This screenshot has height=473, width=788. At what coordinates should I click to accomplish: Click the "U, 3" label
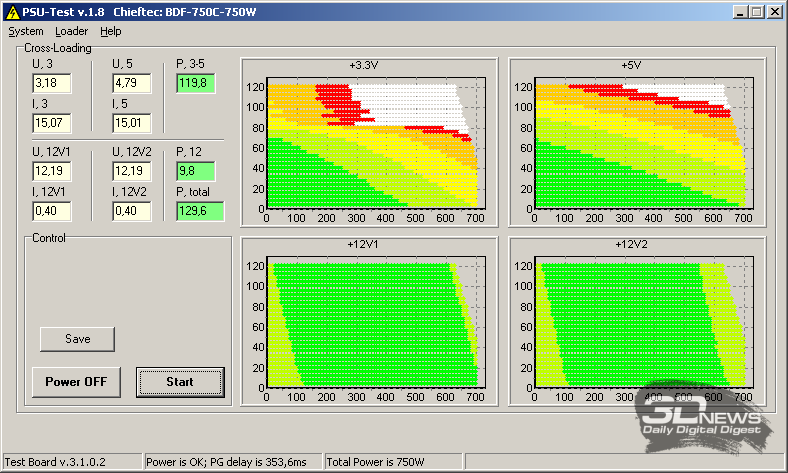pos(42,64)
